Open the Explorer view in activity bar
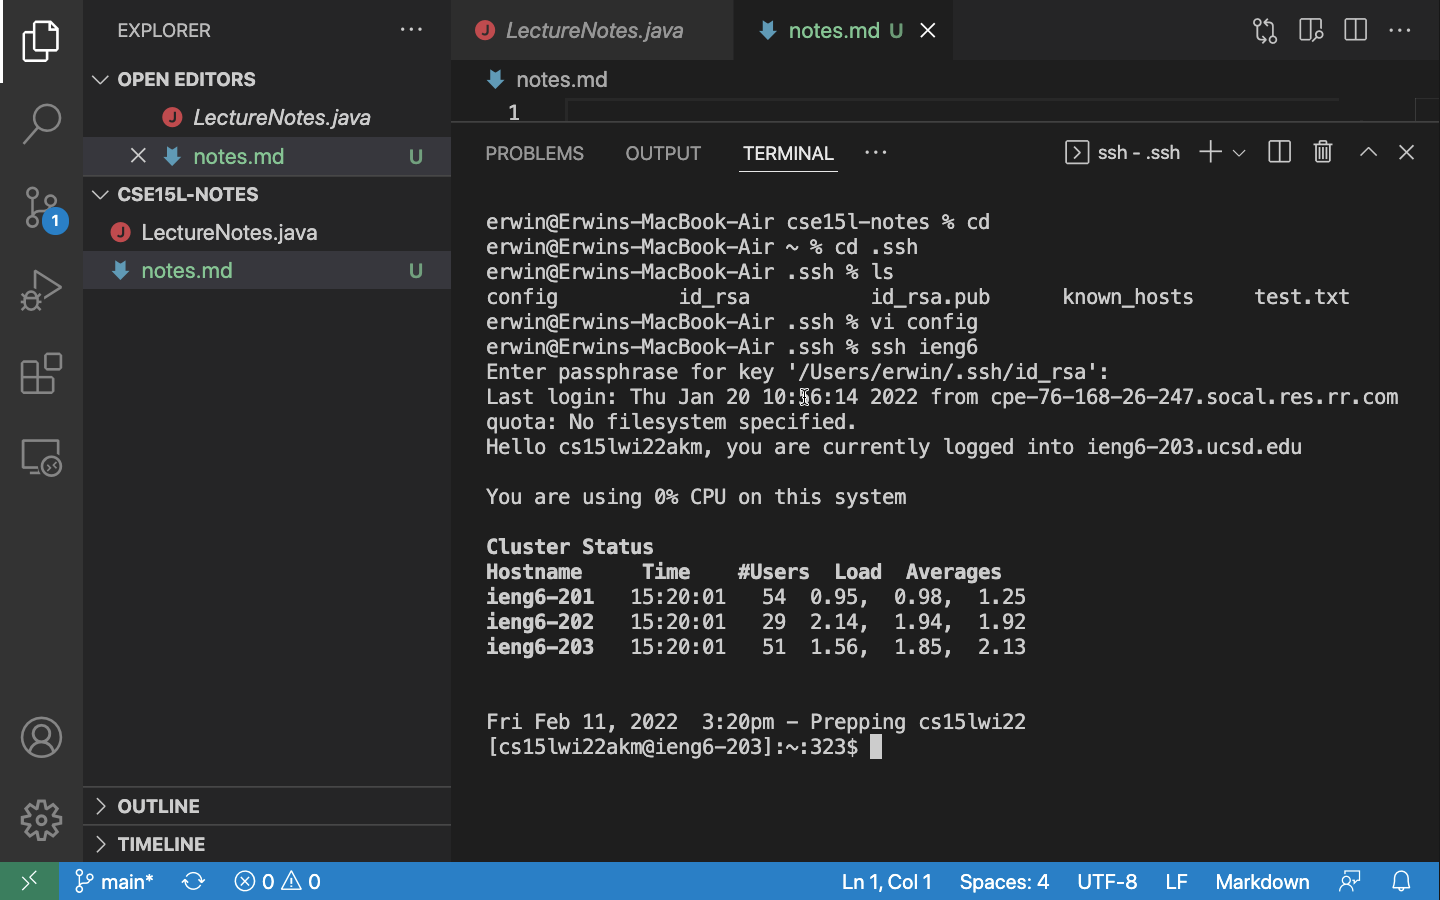 click(41, 41)
